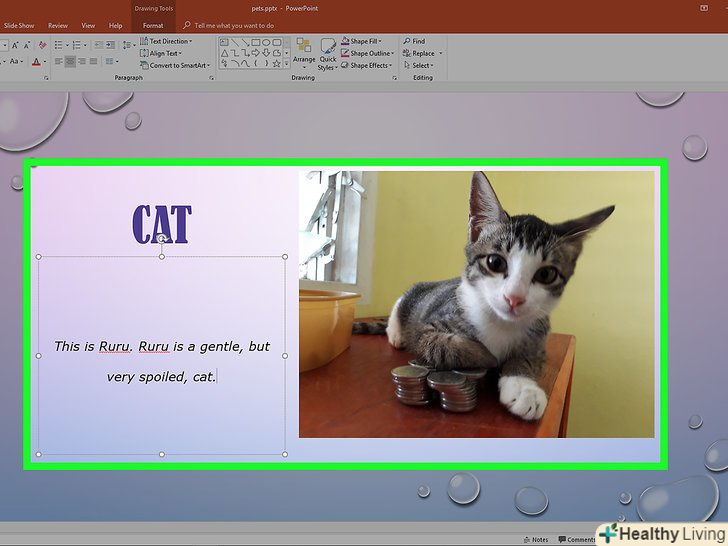This screenshot has height=546, width=728.
Task: Toggle the Notes pane in status bar
Action: click(536, 539)
